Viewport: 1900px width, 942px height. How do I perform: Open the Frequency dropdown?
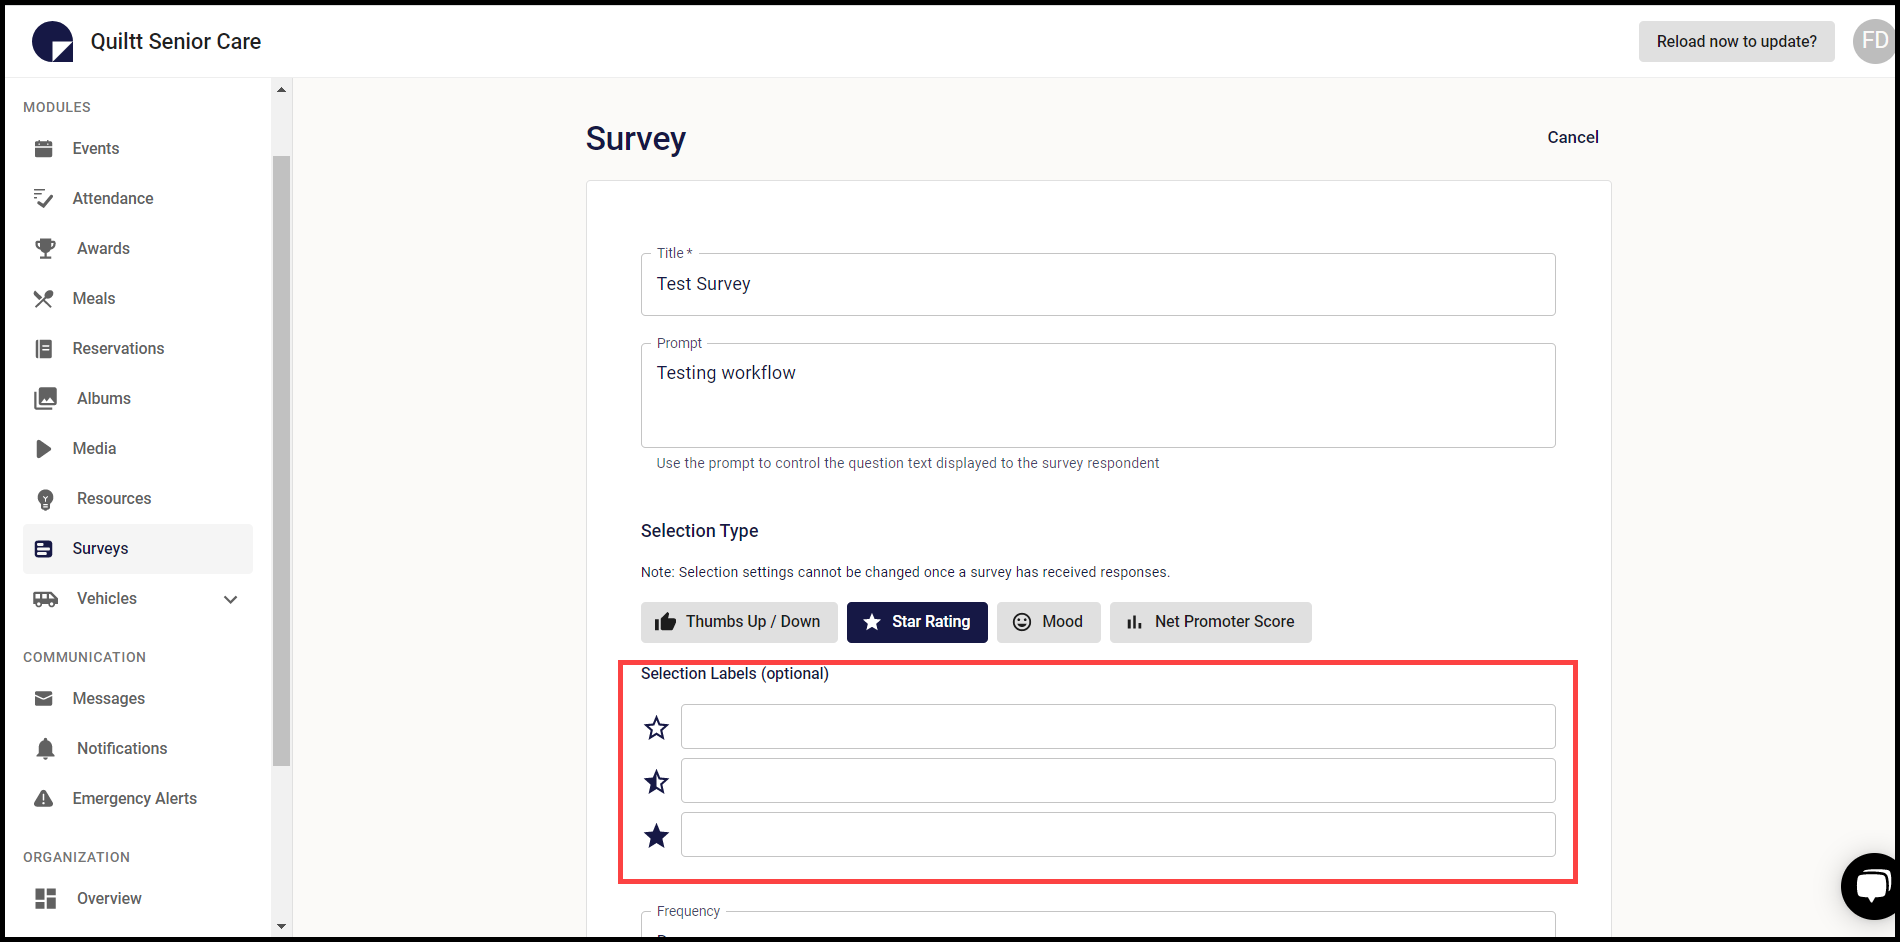(x=1098, y=925)
